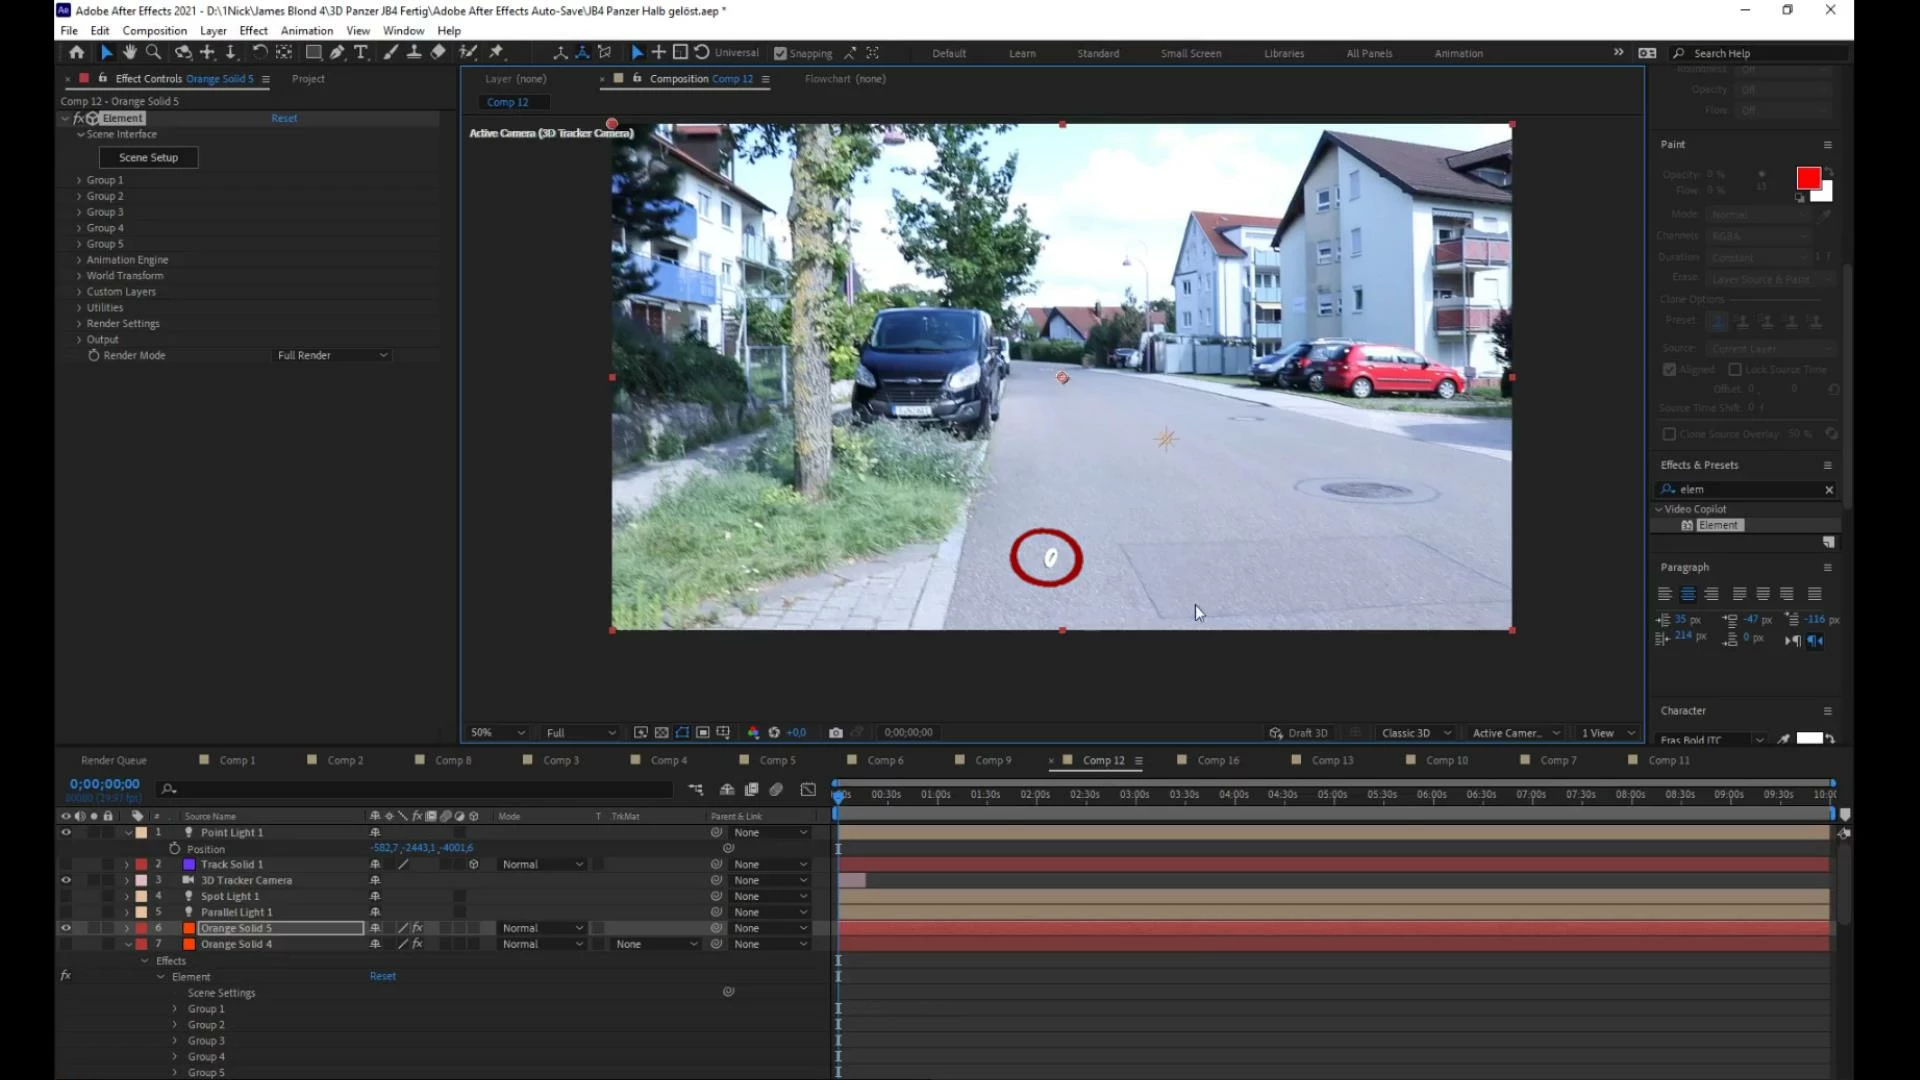This screenshot has width=1920, height=1080.
Task: Select the Clone Stamp tool
Action: pyautogui.click(x=414, y=52)
